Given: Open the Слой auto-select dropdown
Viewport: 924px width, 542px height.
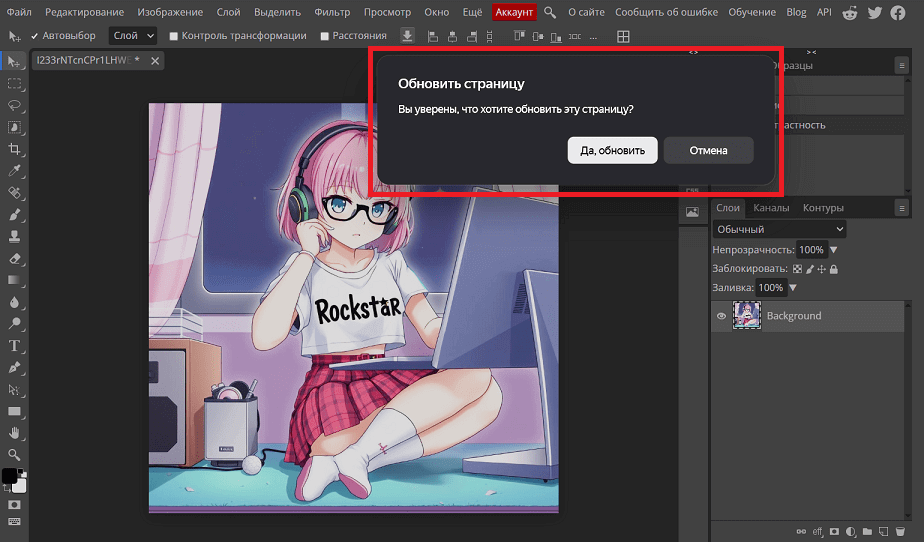Looking at the screenshot, I should tap(134, 36).
